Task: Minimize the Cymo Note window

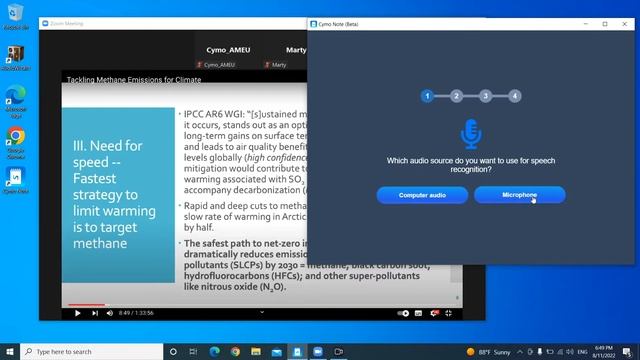Action: (x=586, y=24)
